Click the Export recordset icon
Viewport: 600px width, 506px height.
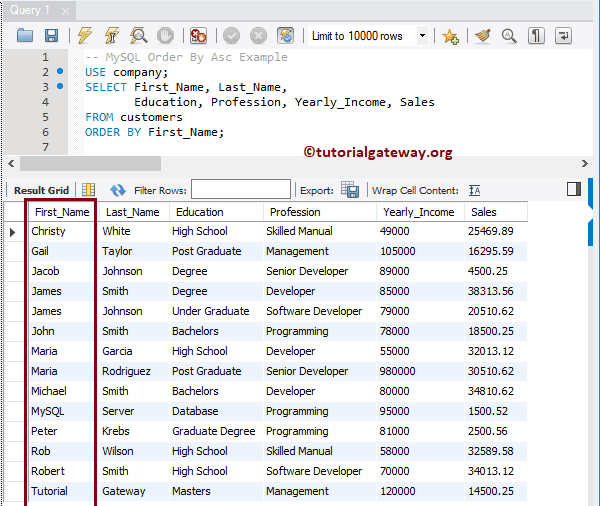(350, 190)
